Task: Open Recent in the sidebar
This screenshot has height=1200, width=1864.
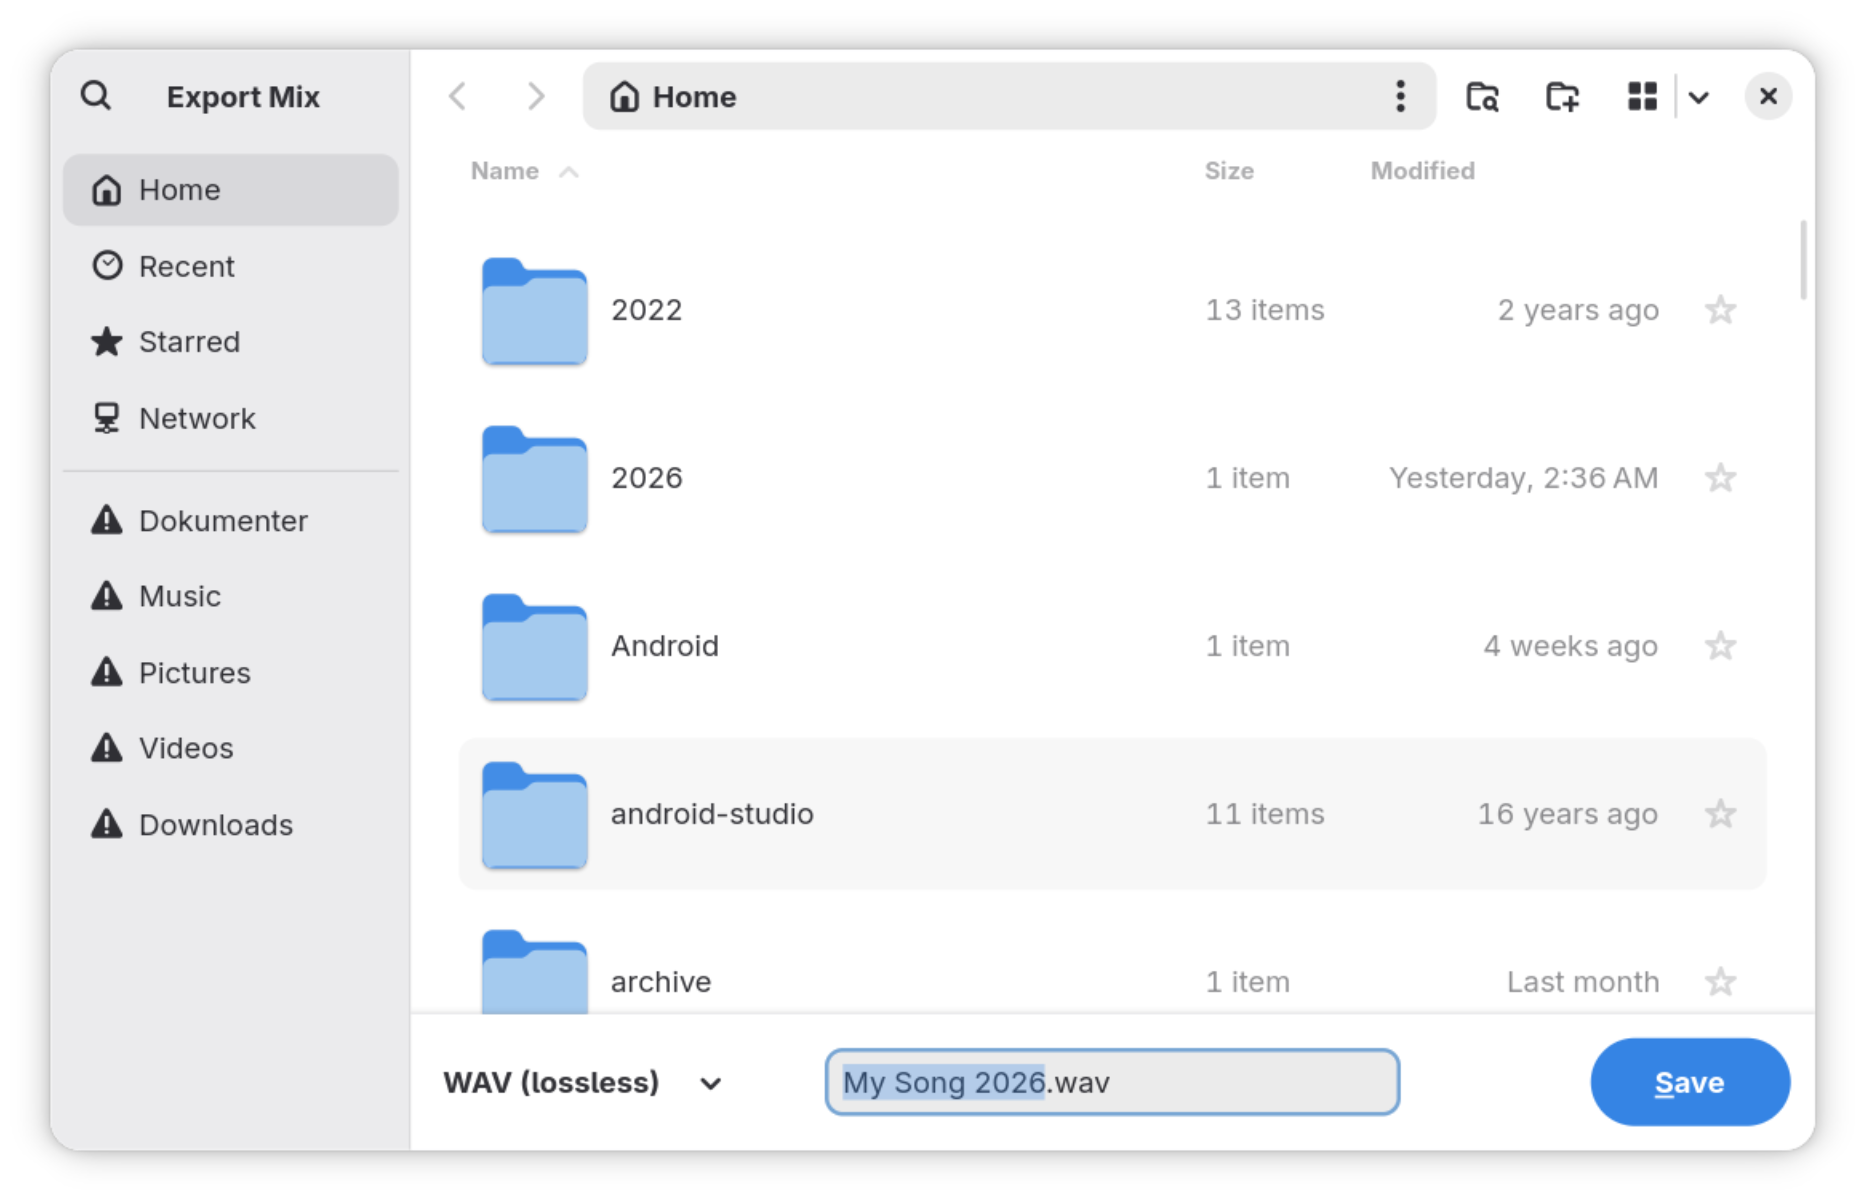Action: click(231, 266)
